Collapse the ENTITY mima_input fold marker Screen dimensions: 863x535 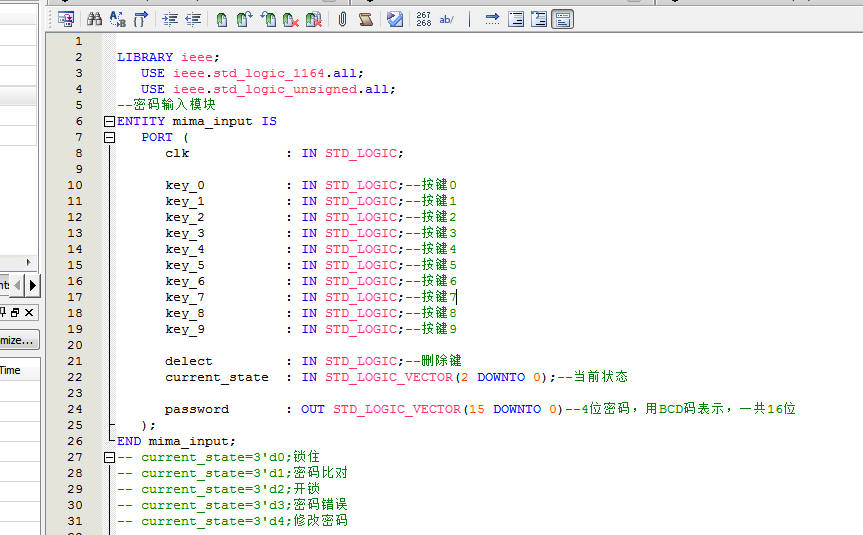[x=110, y=121]
